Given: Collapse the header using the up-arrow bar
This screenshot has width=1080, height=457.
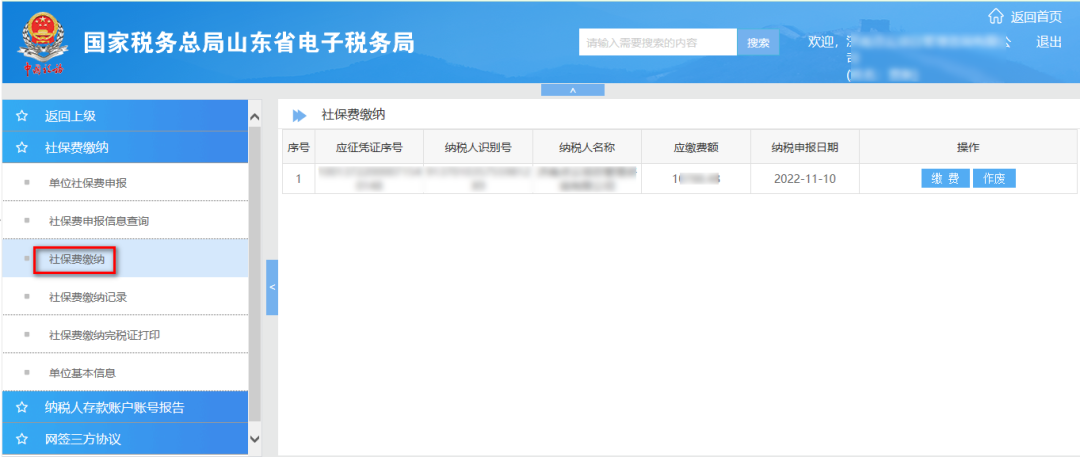Looking at the screenshot, I should coord(572,90).
